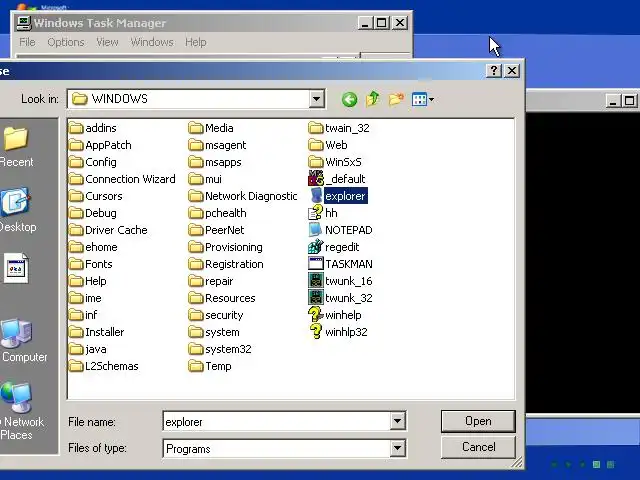Open the Recent places shortcut

tap(16, 147)
